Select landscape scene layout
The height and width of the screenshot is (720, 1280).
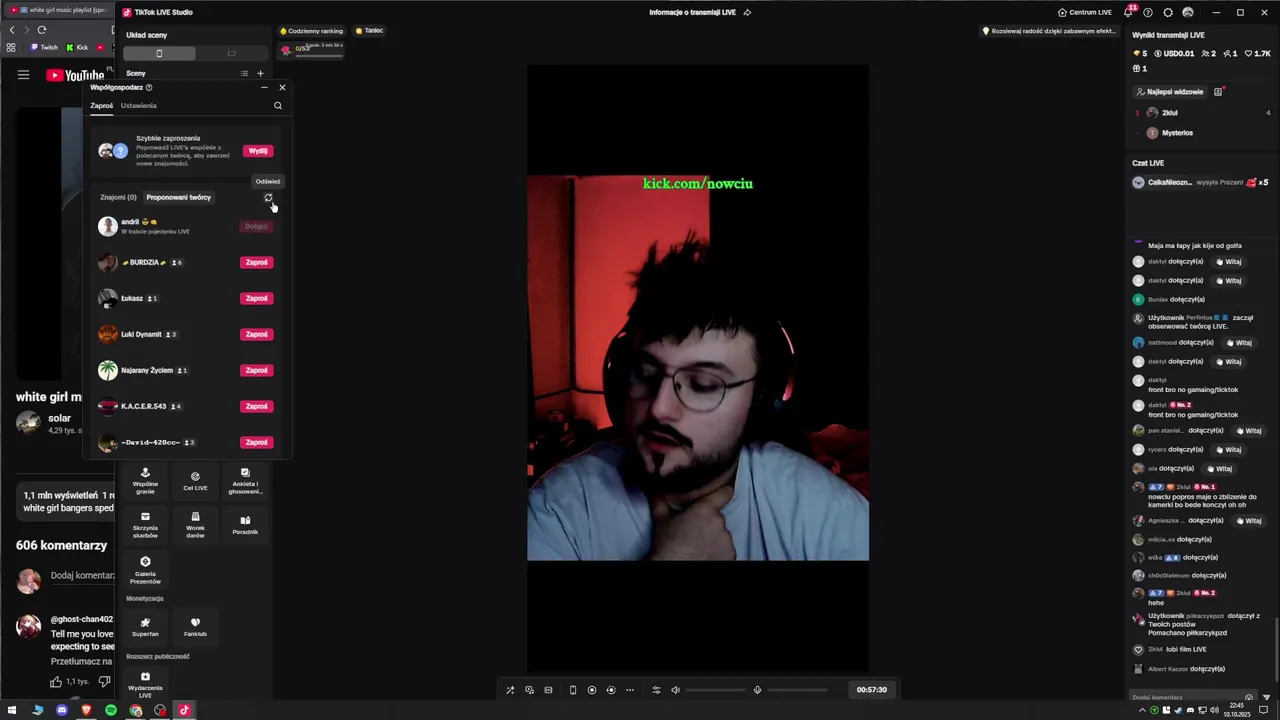[231, 53]
